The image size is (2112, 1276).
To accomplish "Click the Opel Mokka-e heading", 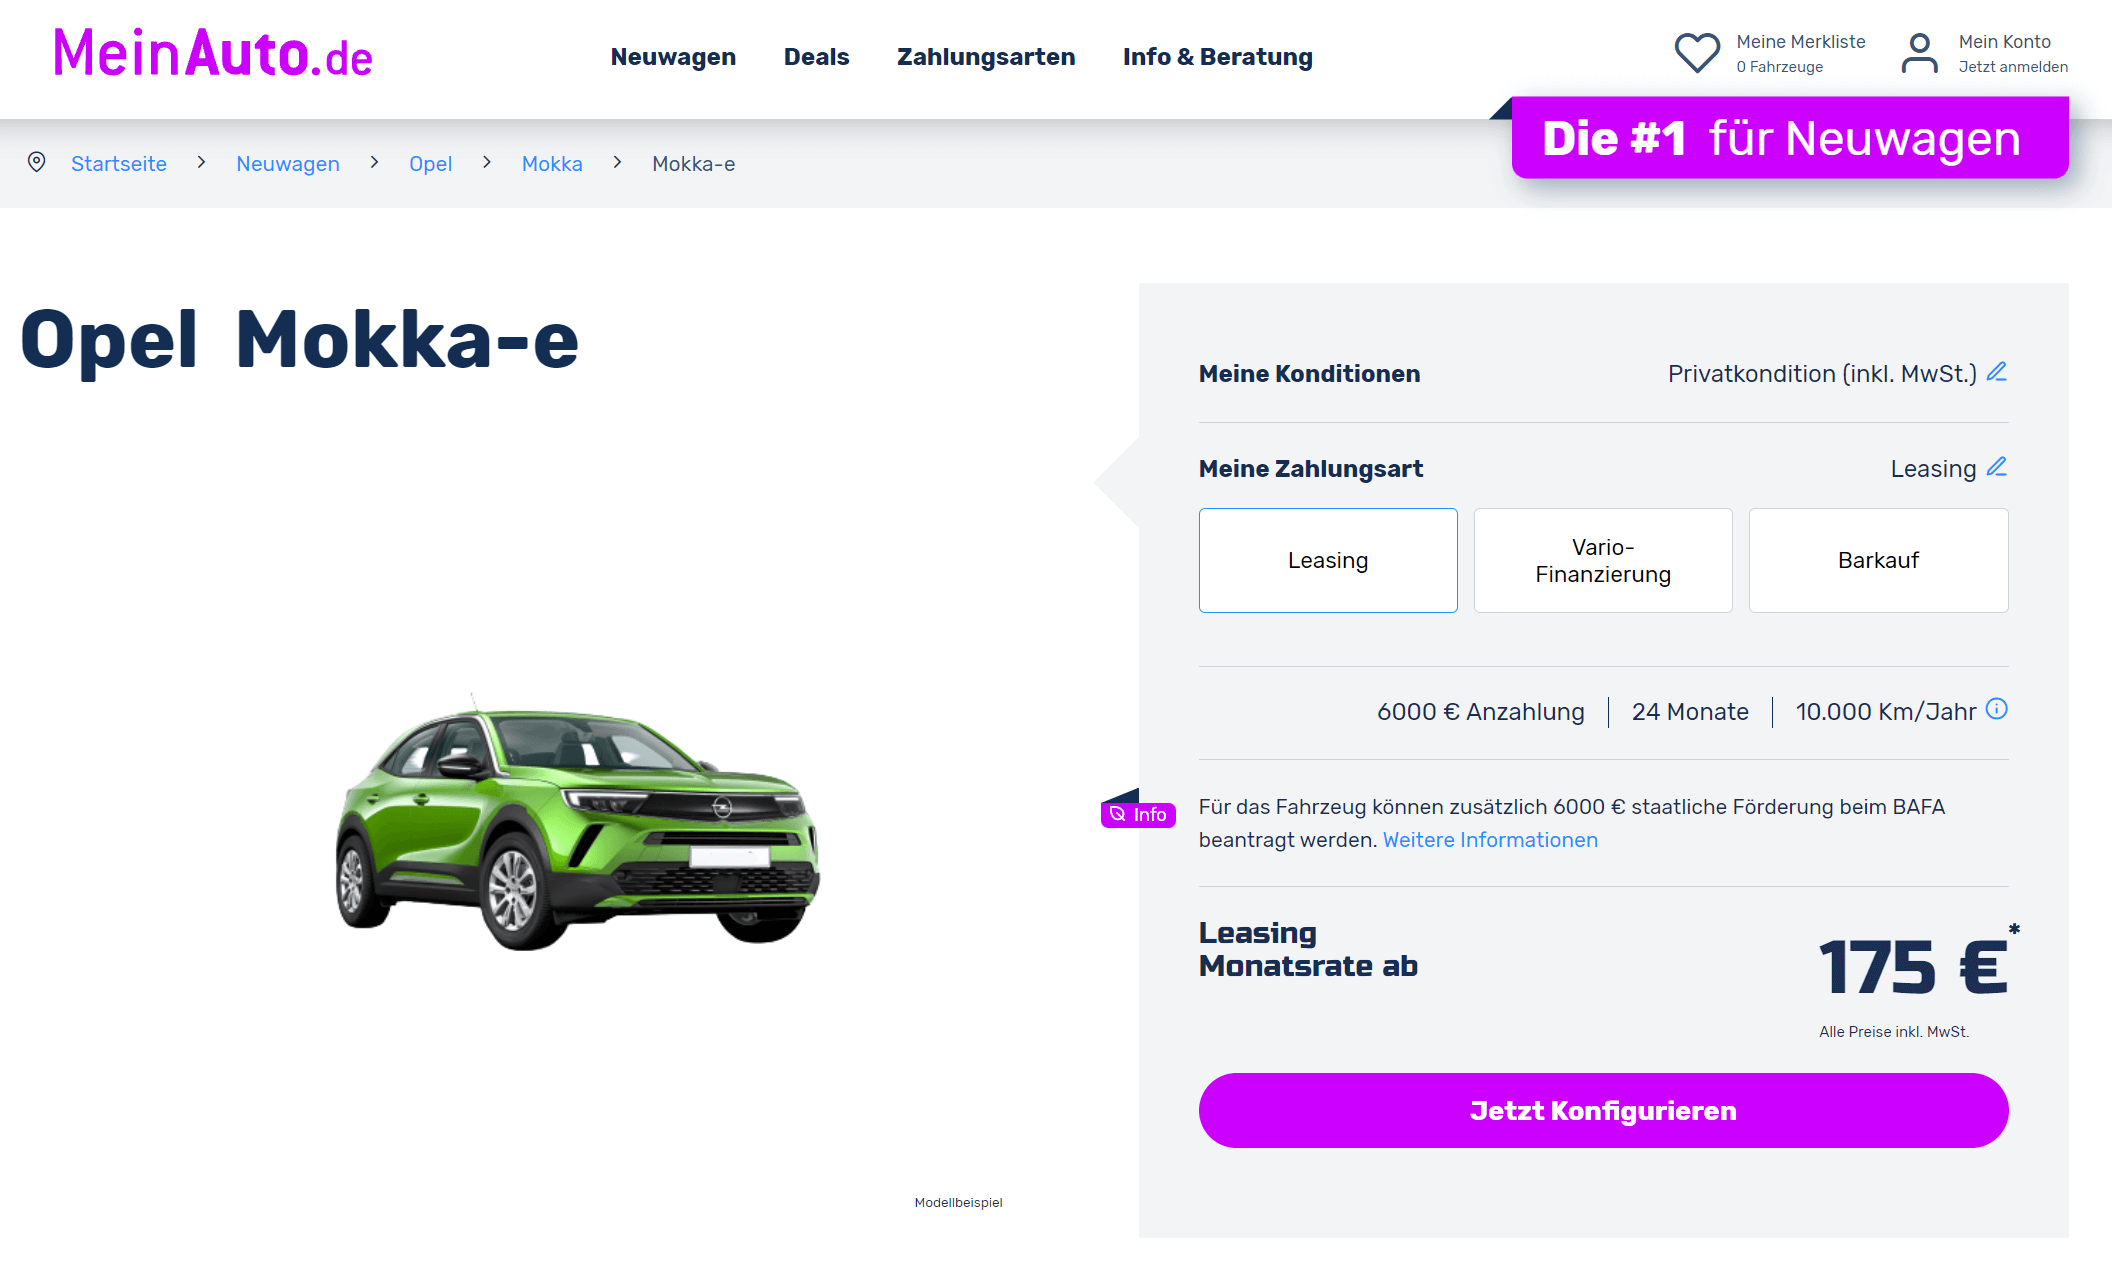I will (x=299, y=341).
